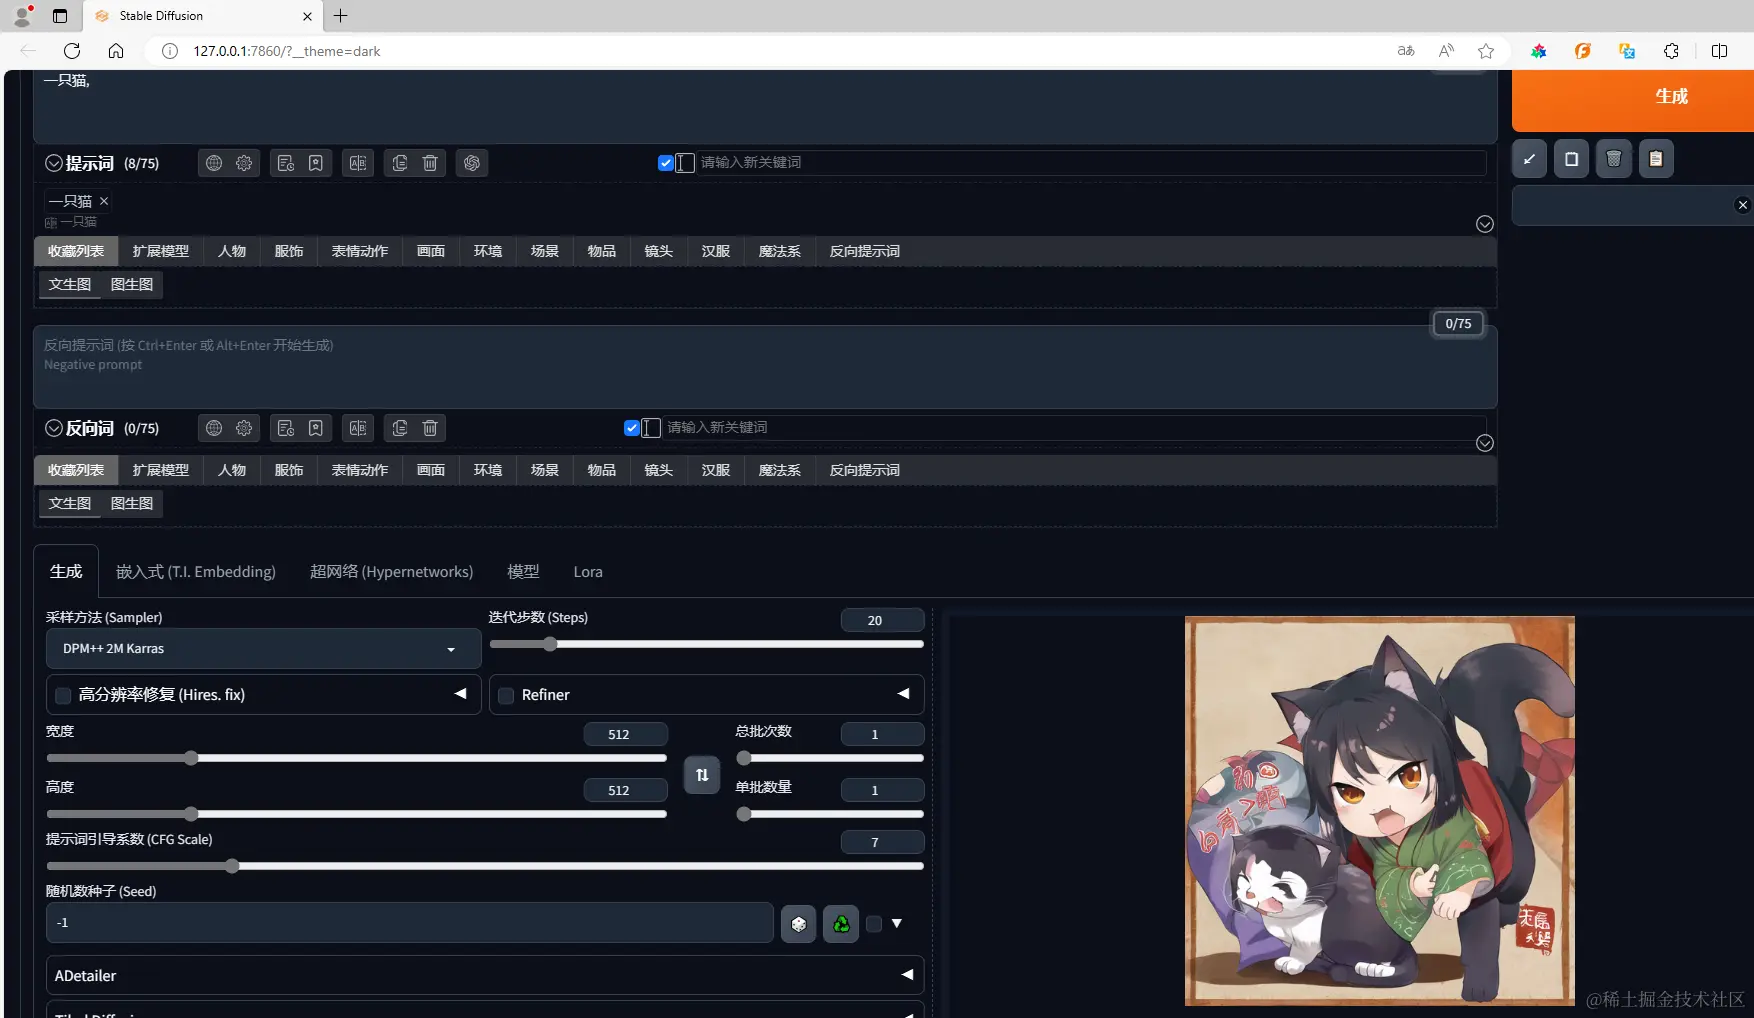Click the browser translate icon in the address bar

[1406, 51]
